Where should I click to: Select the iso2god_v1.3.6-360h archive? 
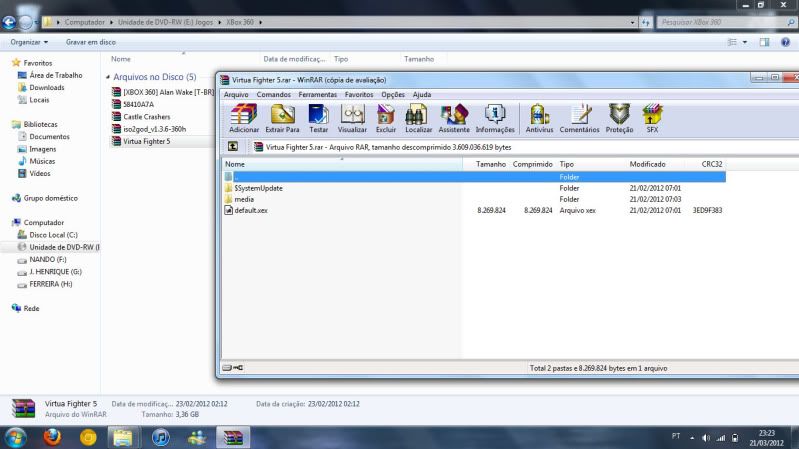pyautogui.click(x=149, y=129)
